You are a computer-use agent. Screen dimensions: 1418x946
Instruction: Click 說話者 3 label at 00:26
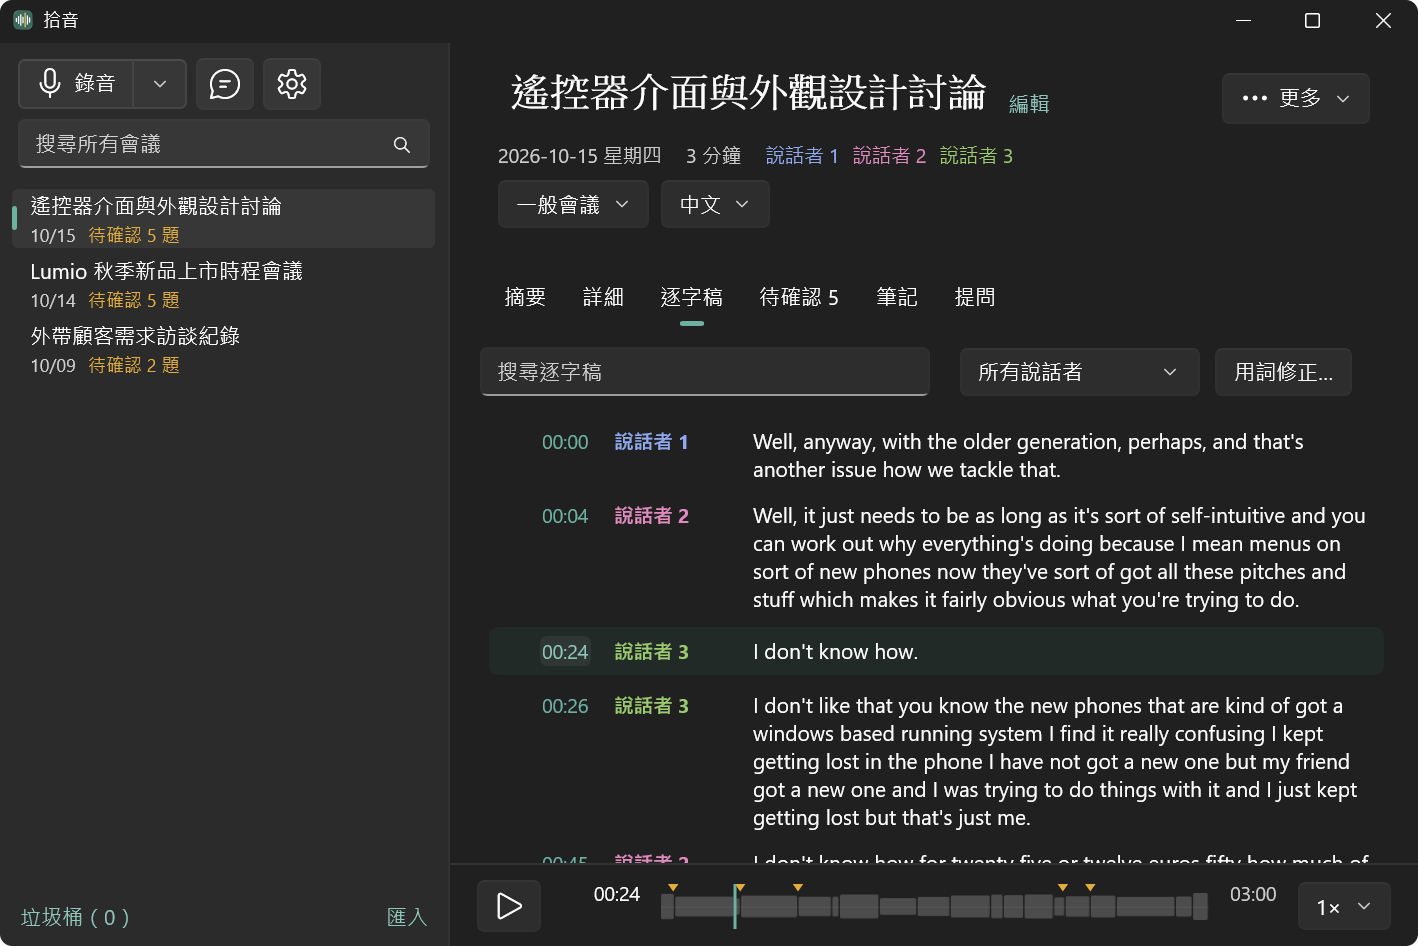pyautogui.click(x=651, y=706)
